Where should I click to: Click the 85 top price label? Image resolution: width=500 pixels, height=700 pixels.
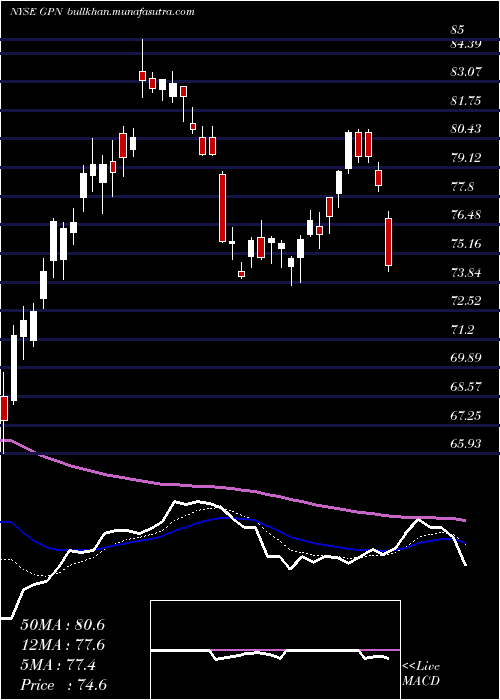pos(458,30)
